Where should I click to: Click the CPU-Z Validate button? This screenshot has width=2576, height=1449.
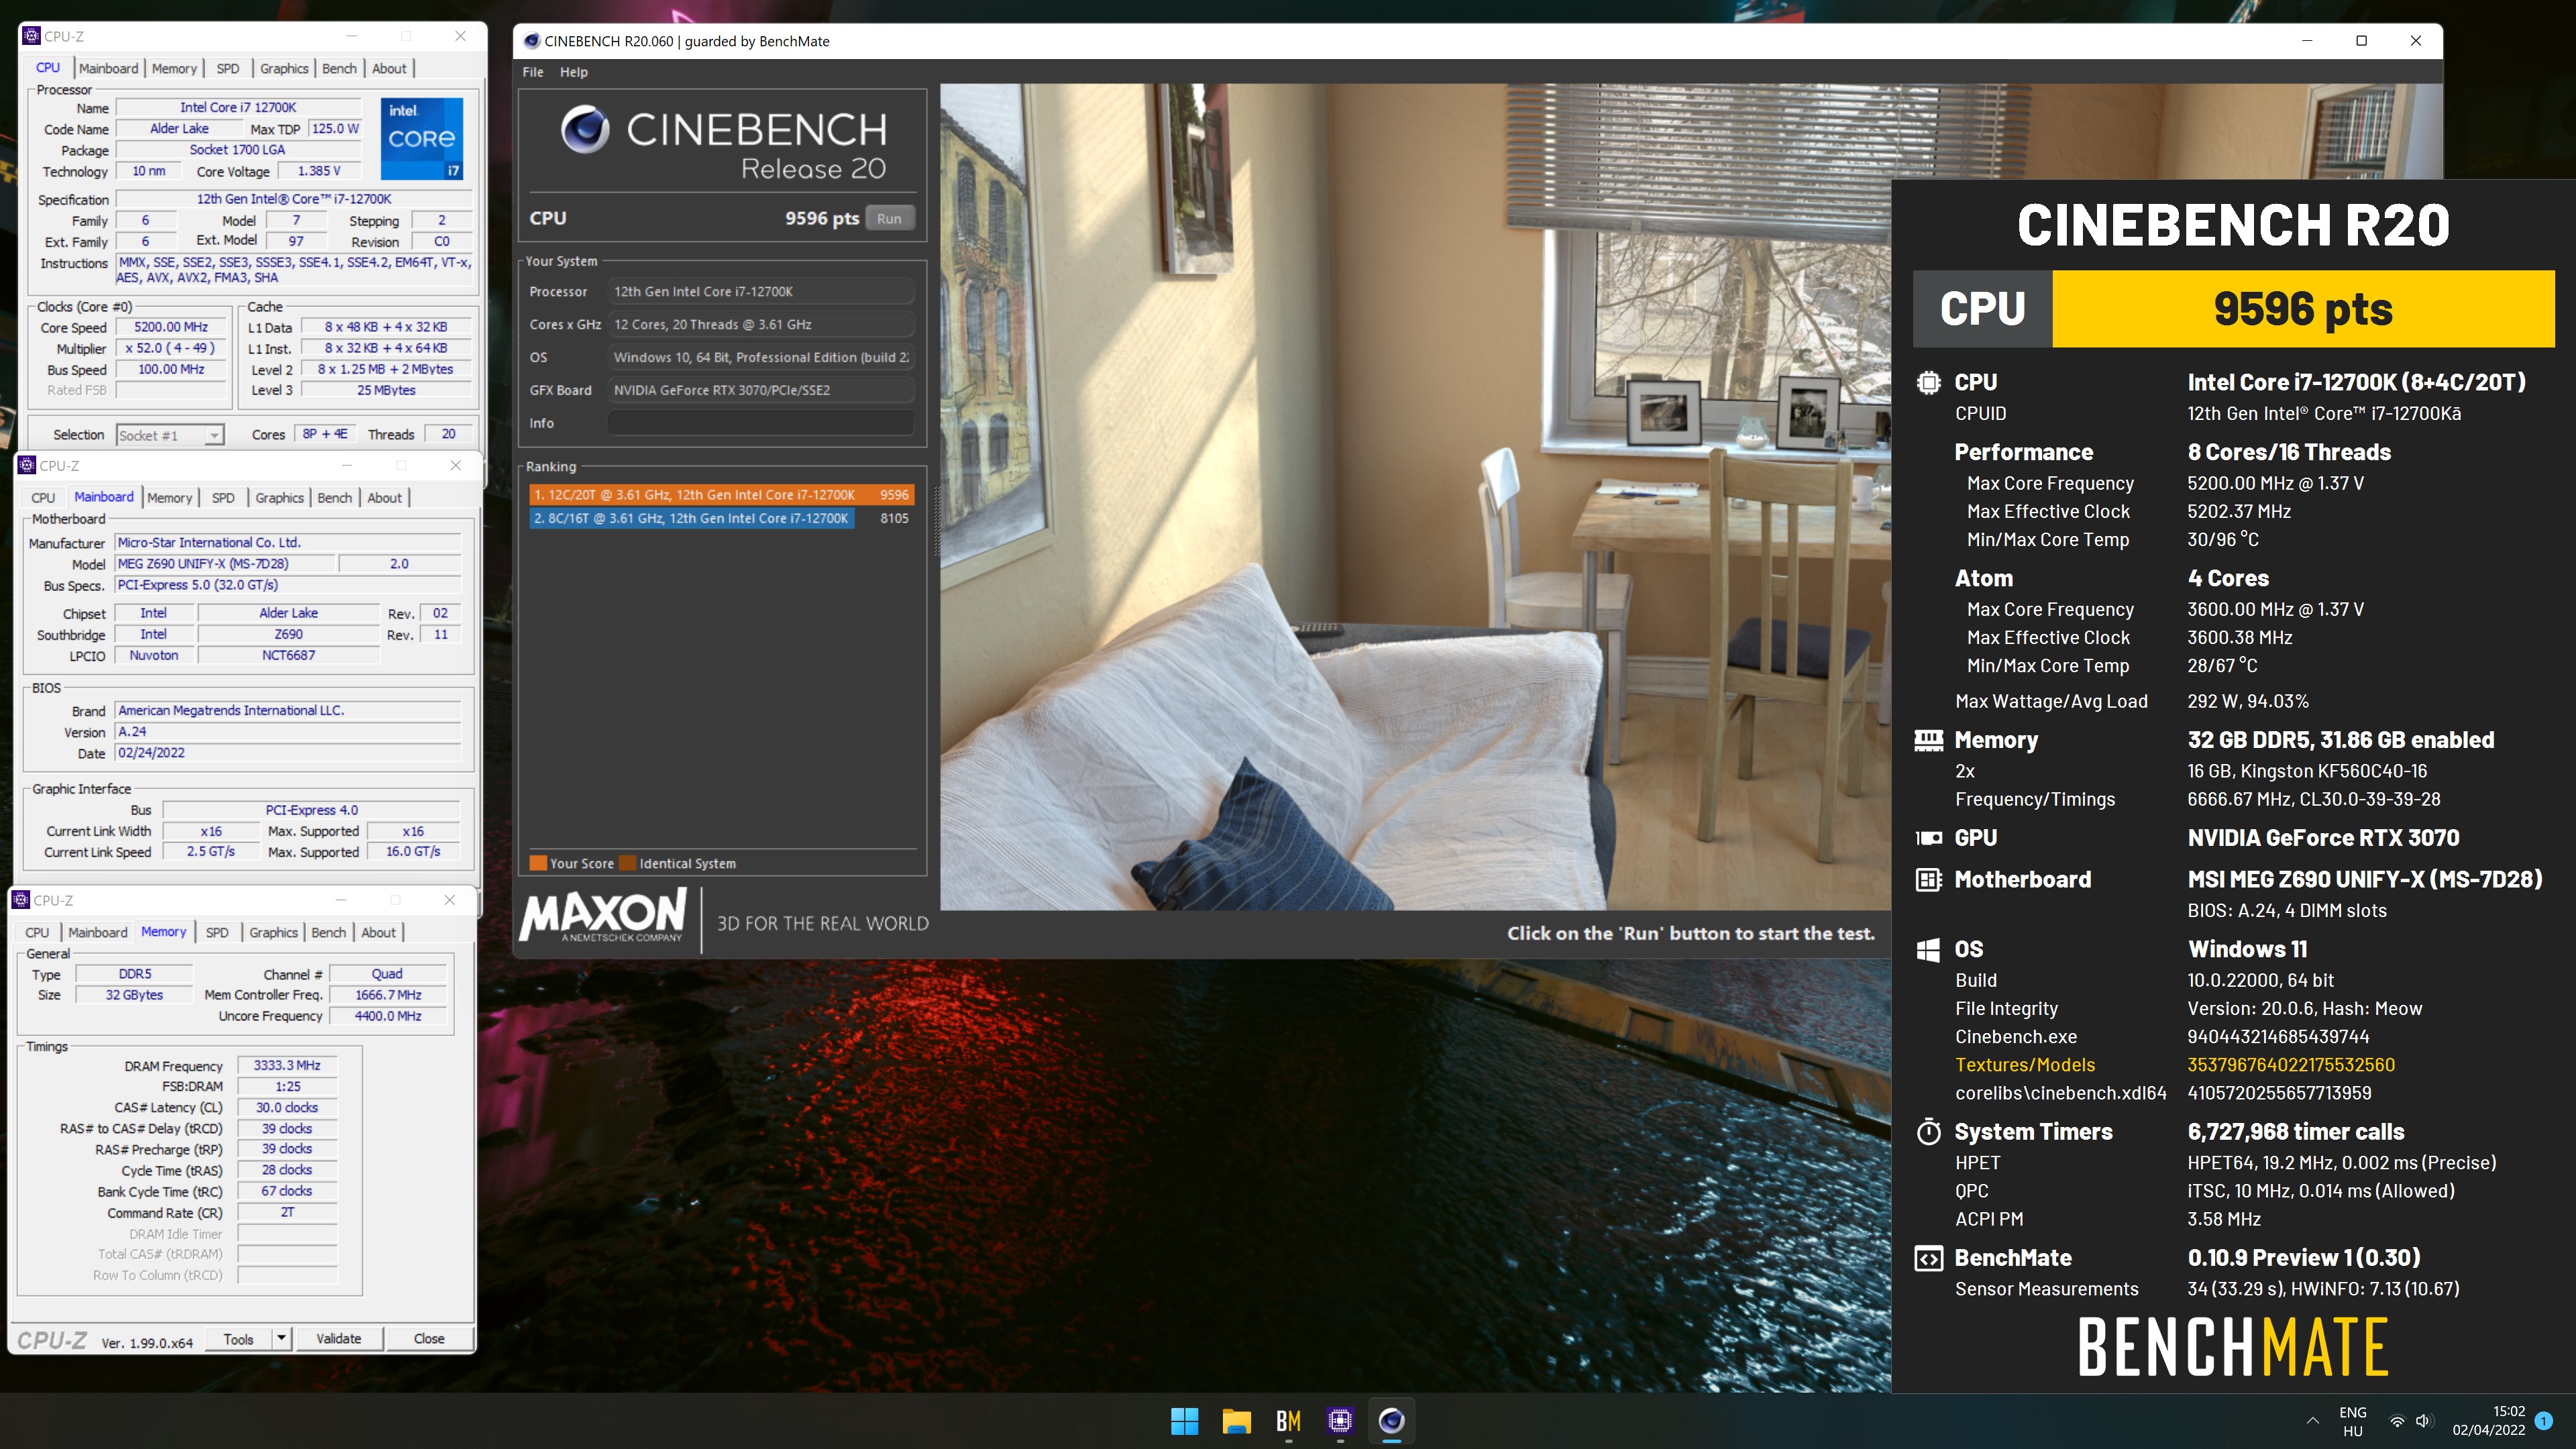pyautogui.click(x=339, y=1338)
